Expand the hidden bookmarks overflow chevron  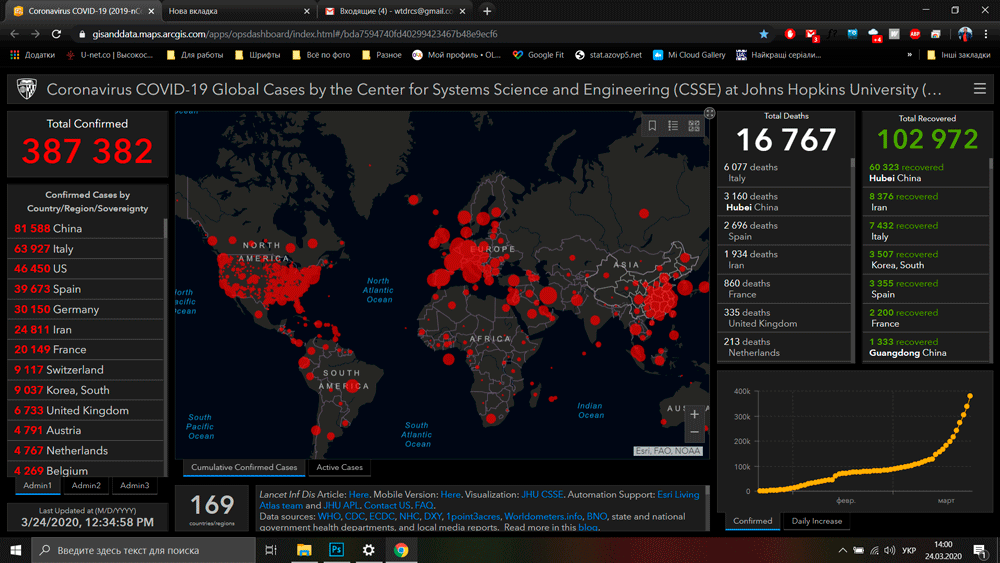pos(909,55)
